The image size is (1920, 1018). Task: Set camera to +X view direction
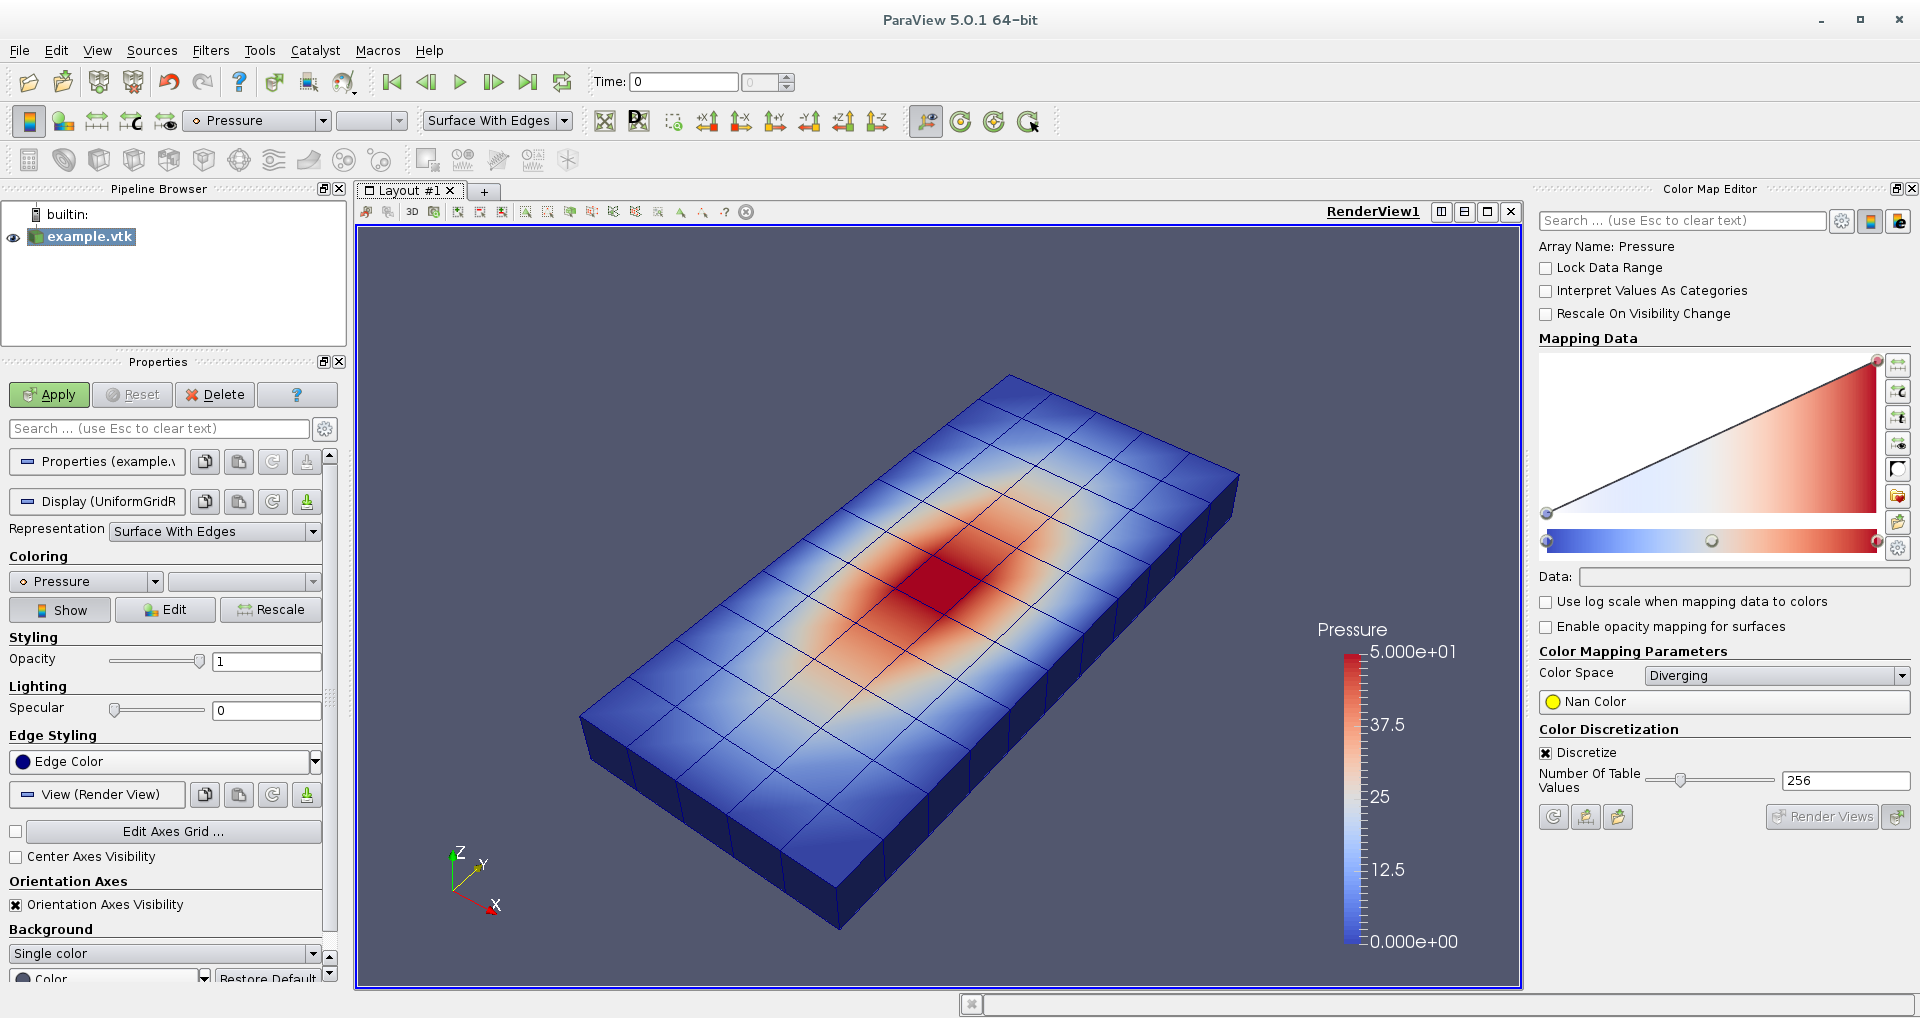pyautogui.click(x=707, y=121)
